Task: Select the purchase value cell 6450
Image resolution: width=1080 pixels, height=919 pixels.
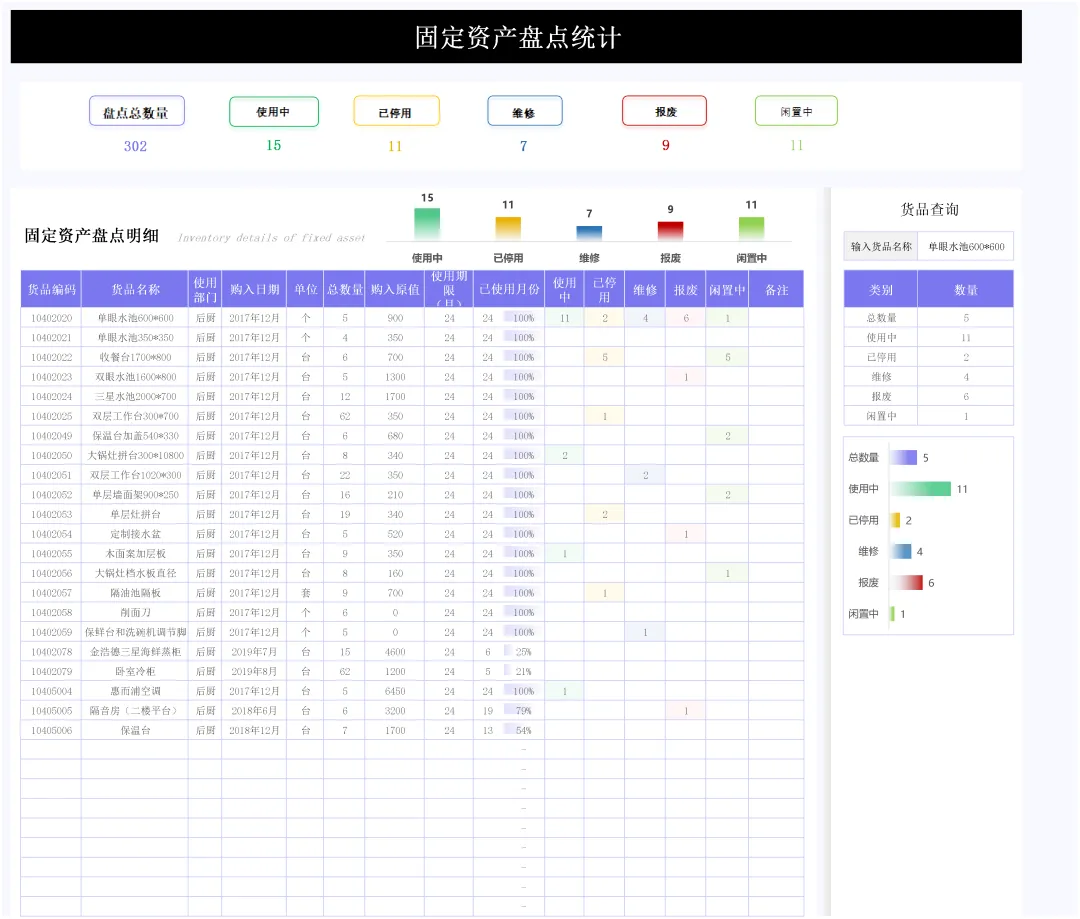Action: (395, 691)
